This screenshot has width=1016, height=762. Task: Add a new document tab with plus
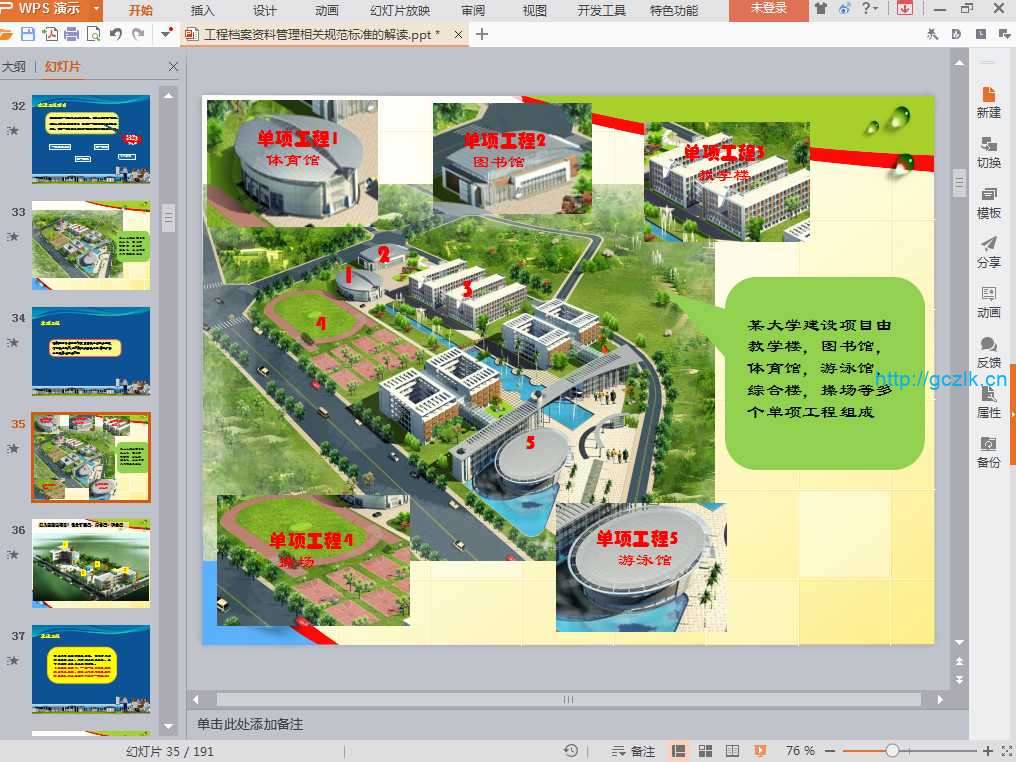click(x=482, y=34)
